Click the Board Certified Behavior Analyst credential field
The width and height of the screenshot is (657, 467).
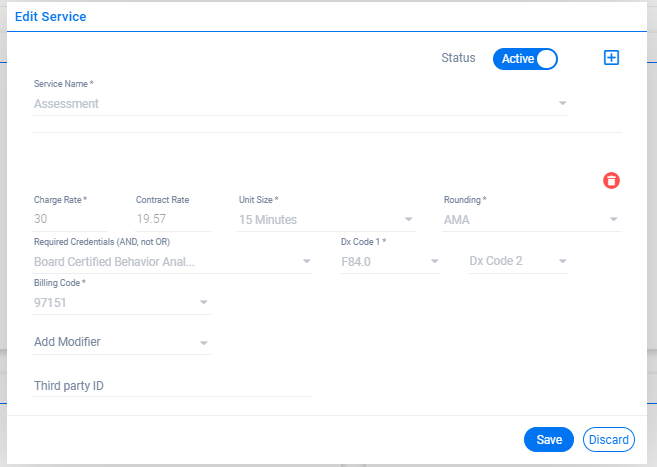(x=172, y=262)
